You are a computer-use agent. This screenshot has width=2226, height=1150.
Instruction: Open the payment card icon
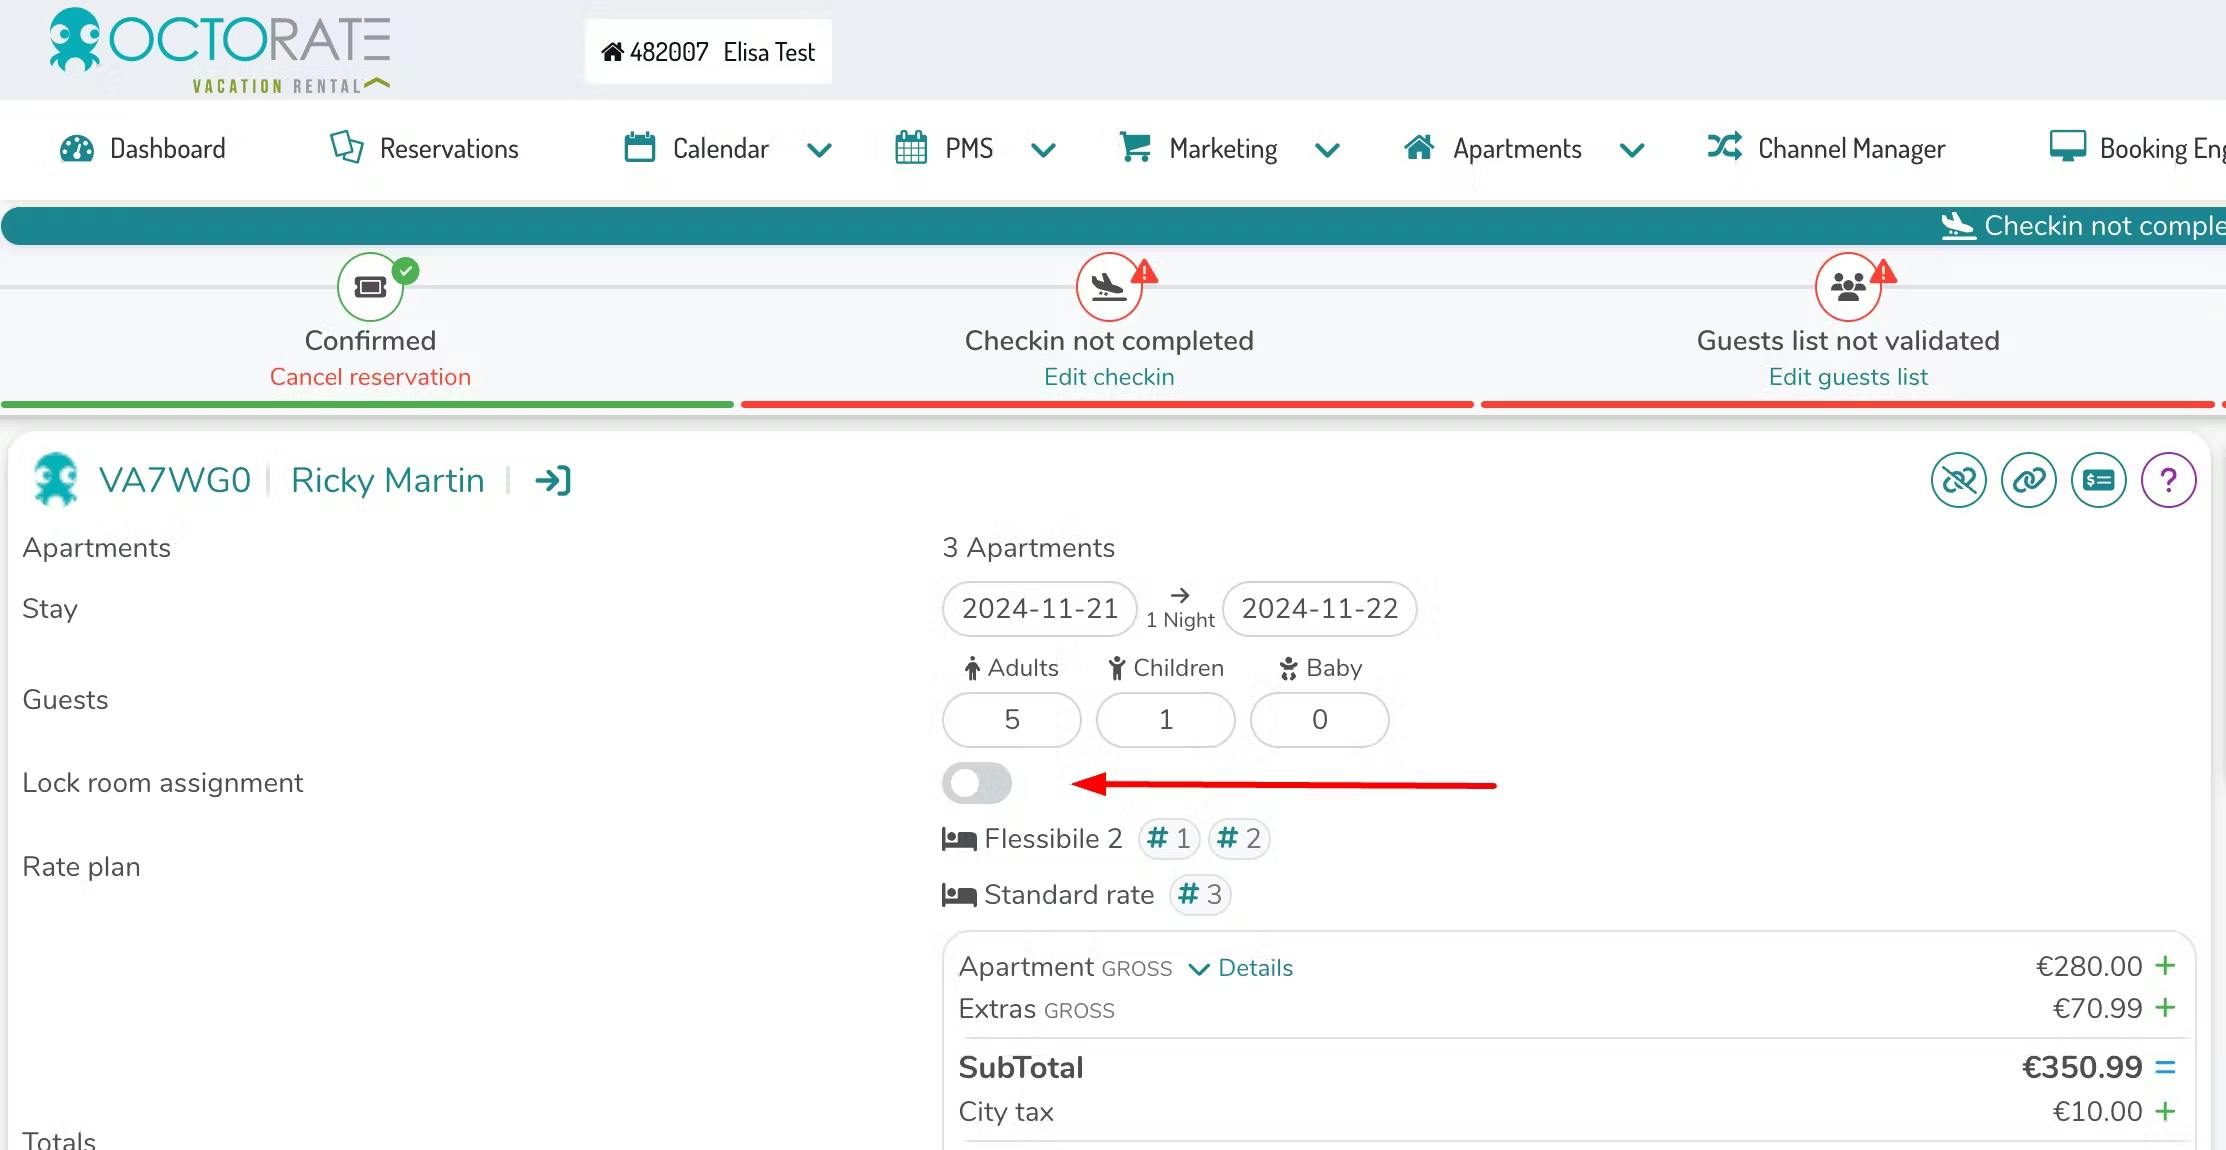tap(2098, 481)
